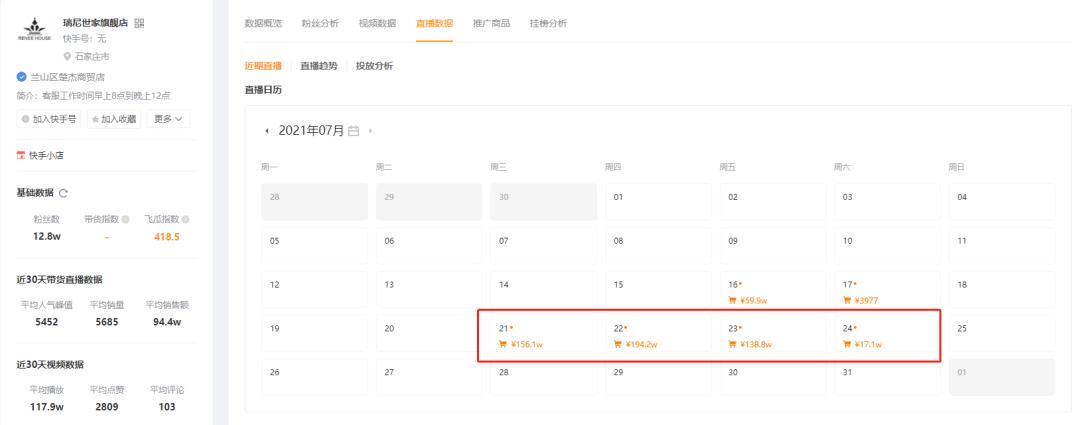Switch to the 视频数据 tab
The image size is (1080, 425).
click(377, 23)
